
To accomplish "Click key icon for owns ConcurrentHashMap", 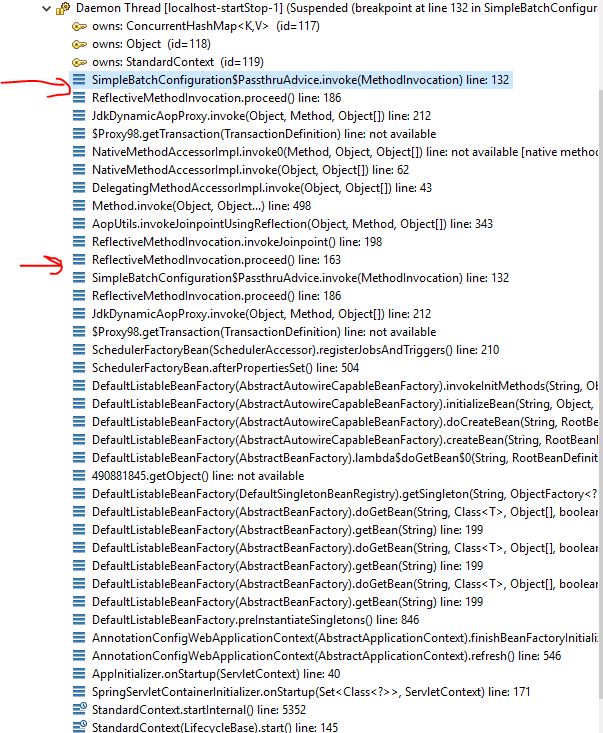I will pyautogui.click(x=79, y=26).
